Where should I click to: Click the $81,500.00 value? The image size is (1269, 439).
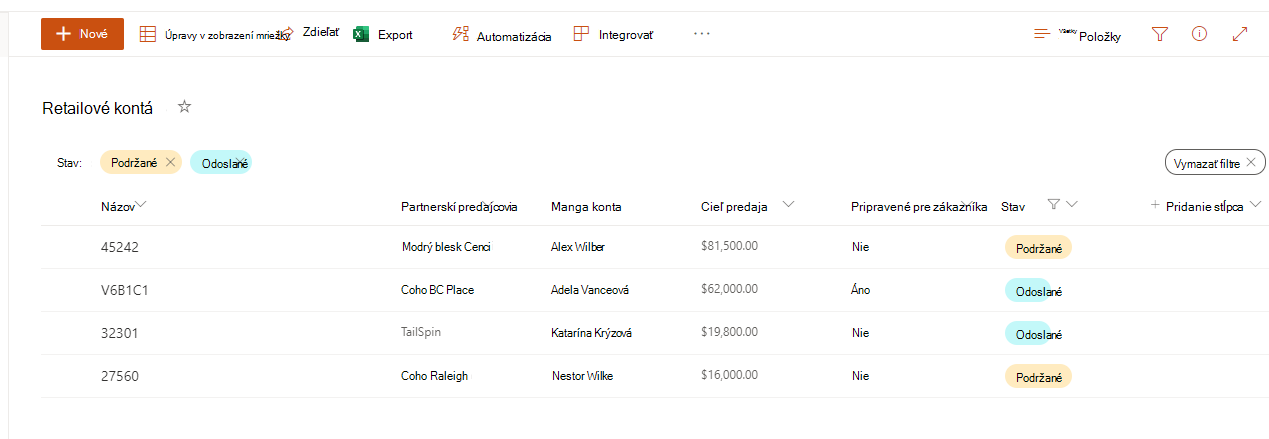tap(729, 245)
